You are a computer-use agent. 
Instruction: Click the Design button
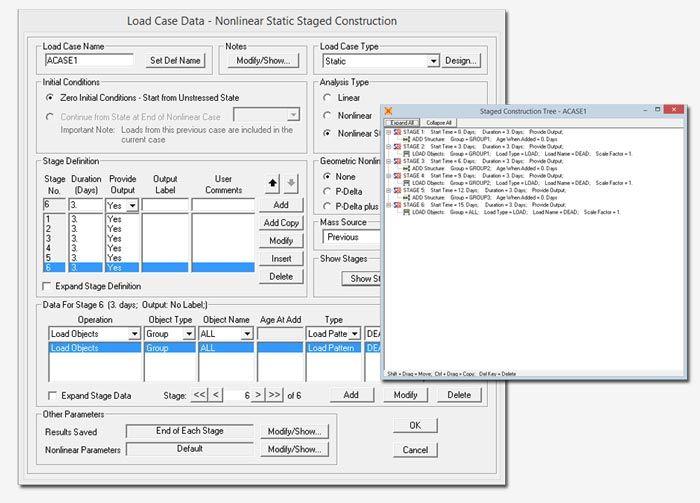coord(461,61)
